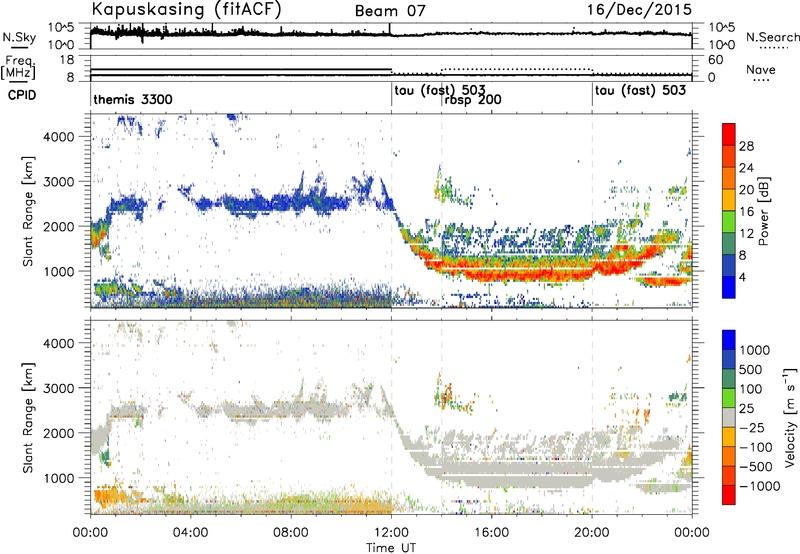Screen dimensions: 800x554
Task: Click the solid line sample under 'N.Sky'
Action: coord(19,48)
